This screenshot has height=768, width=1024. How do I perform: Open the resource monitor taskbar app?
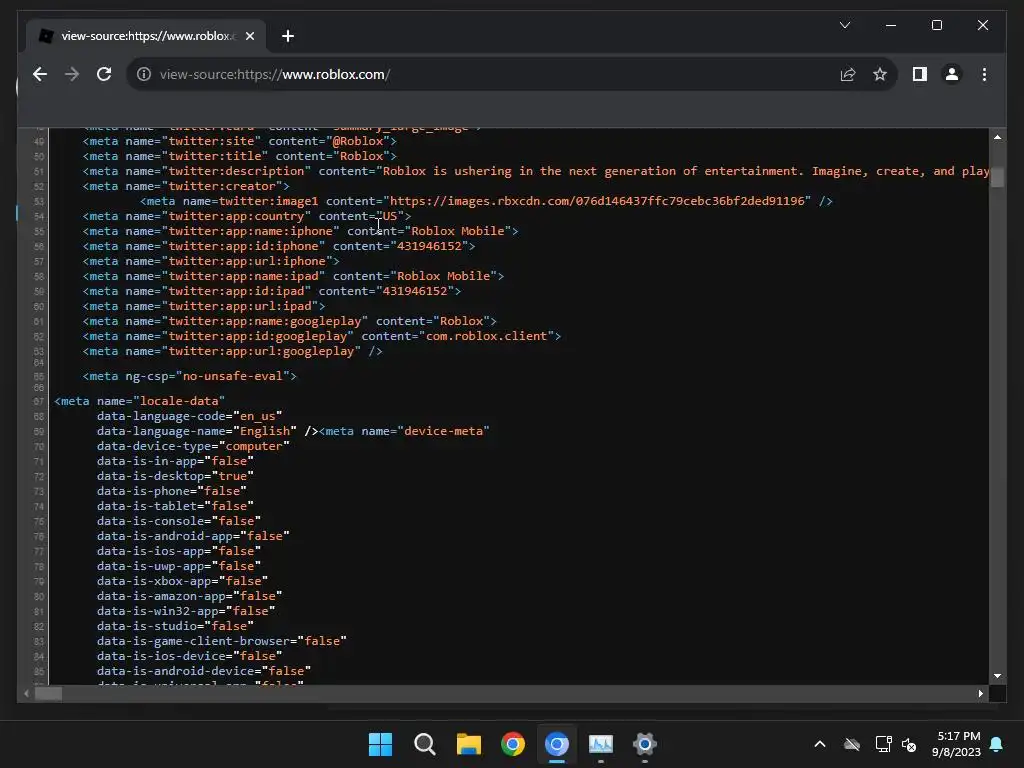click(601, 744)
